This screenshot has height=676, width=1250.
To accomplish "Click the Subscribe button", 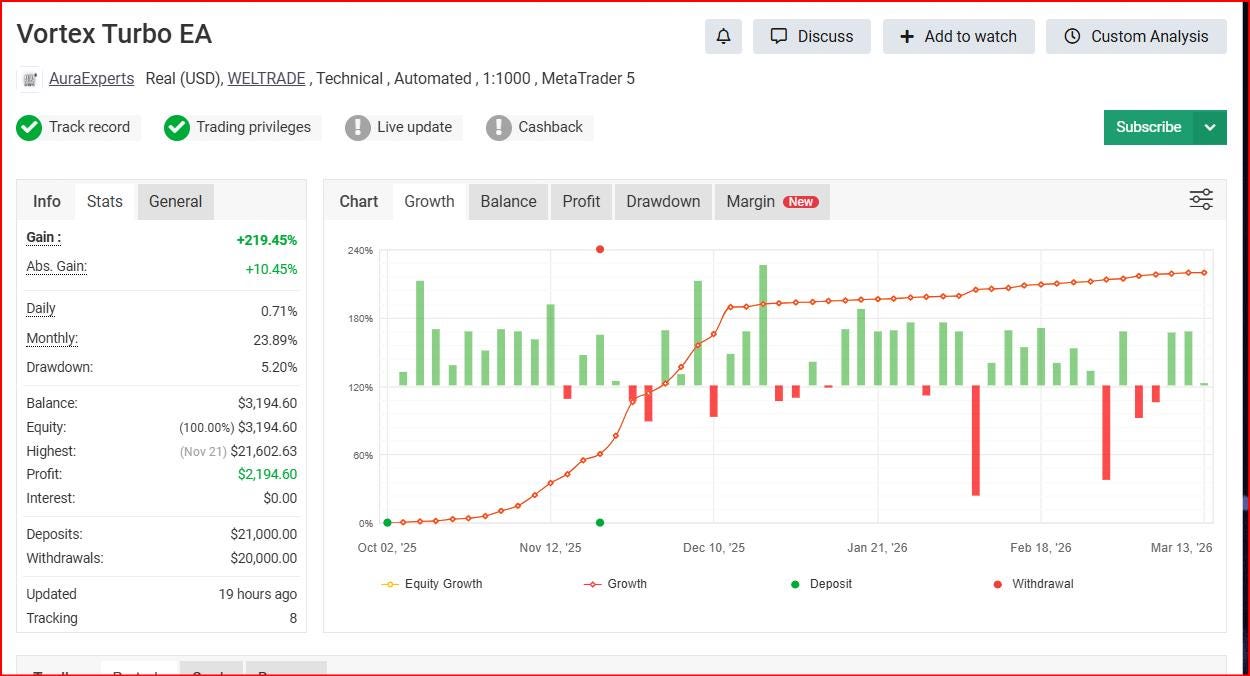I will [x=1148, y=127].
